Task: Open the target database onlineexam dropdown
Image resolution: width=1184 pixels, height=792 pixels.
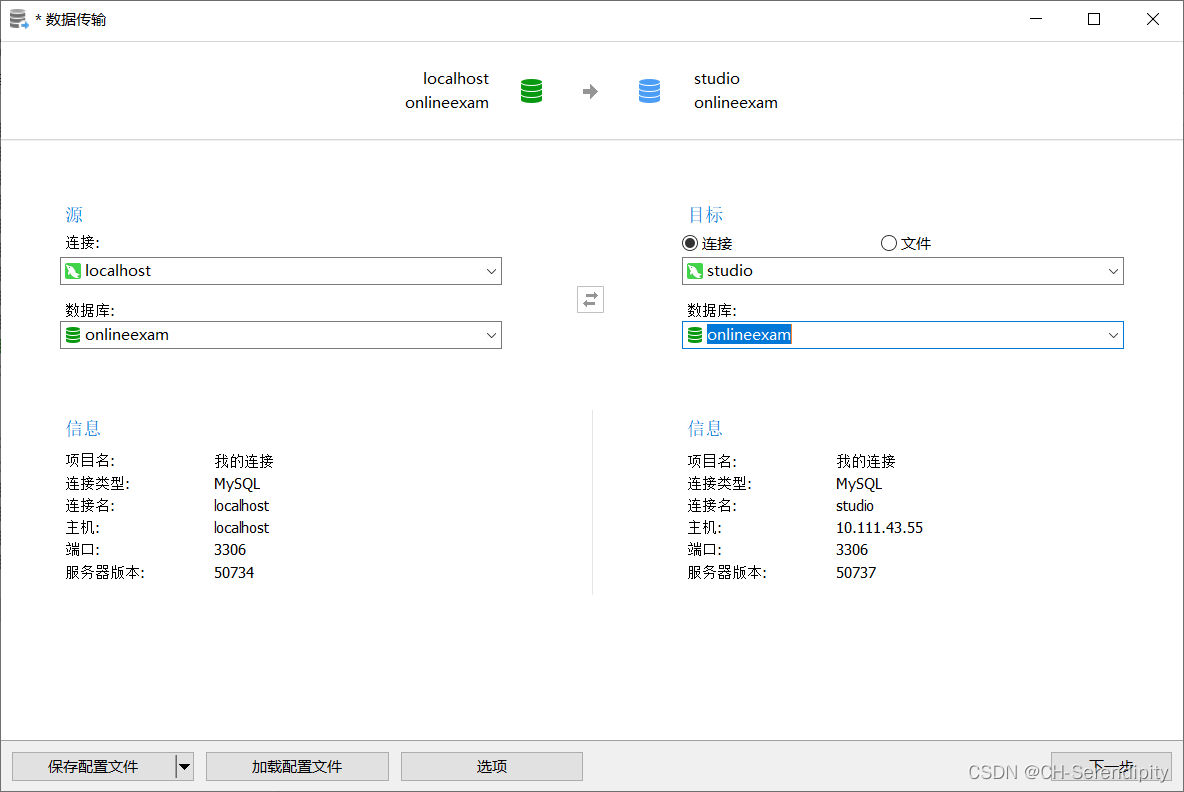Action: click(1113, 335)
